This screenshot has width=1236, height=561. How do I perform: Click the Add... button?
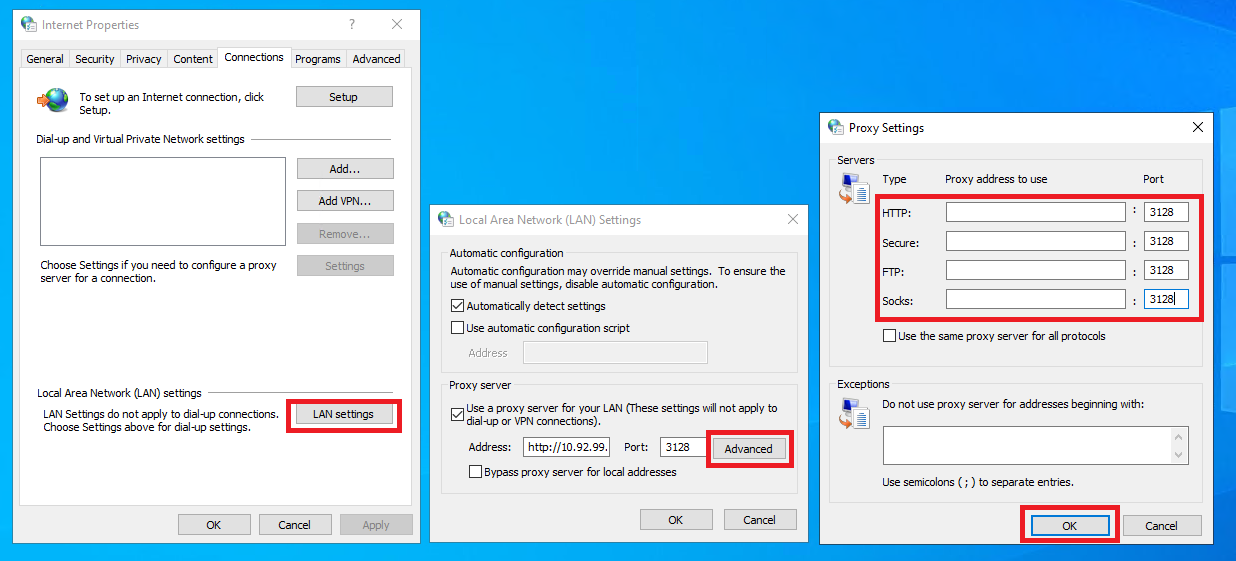coord(345,169)
